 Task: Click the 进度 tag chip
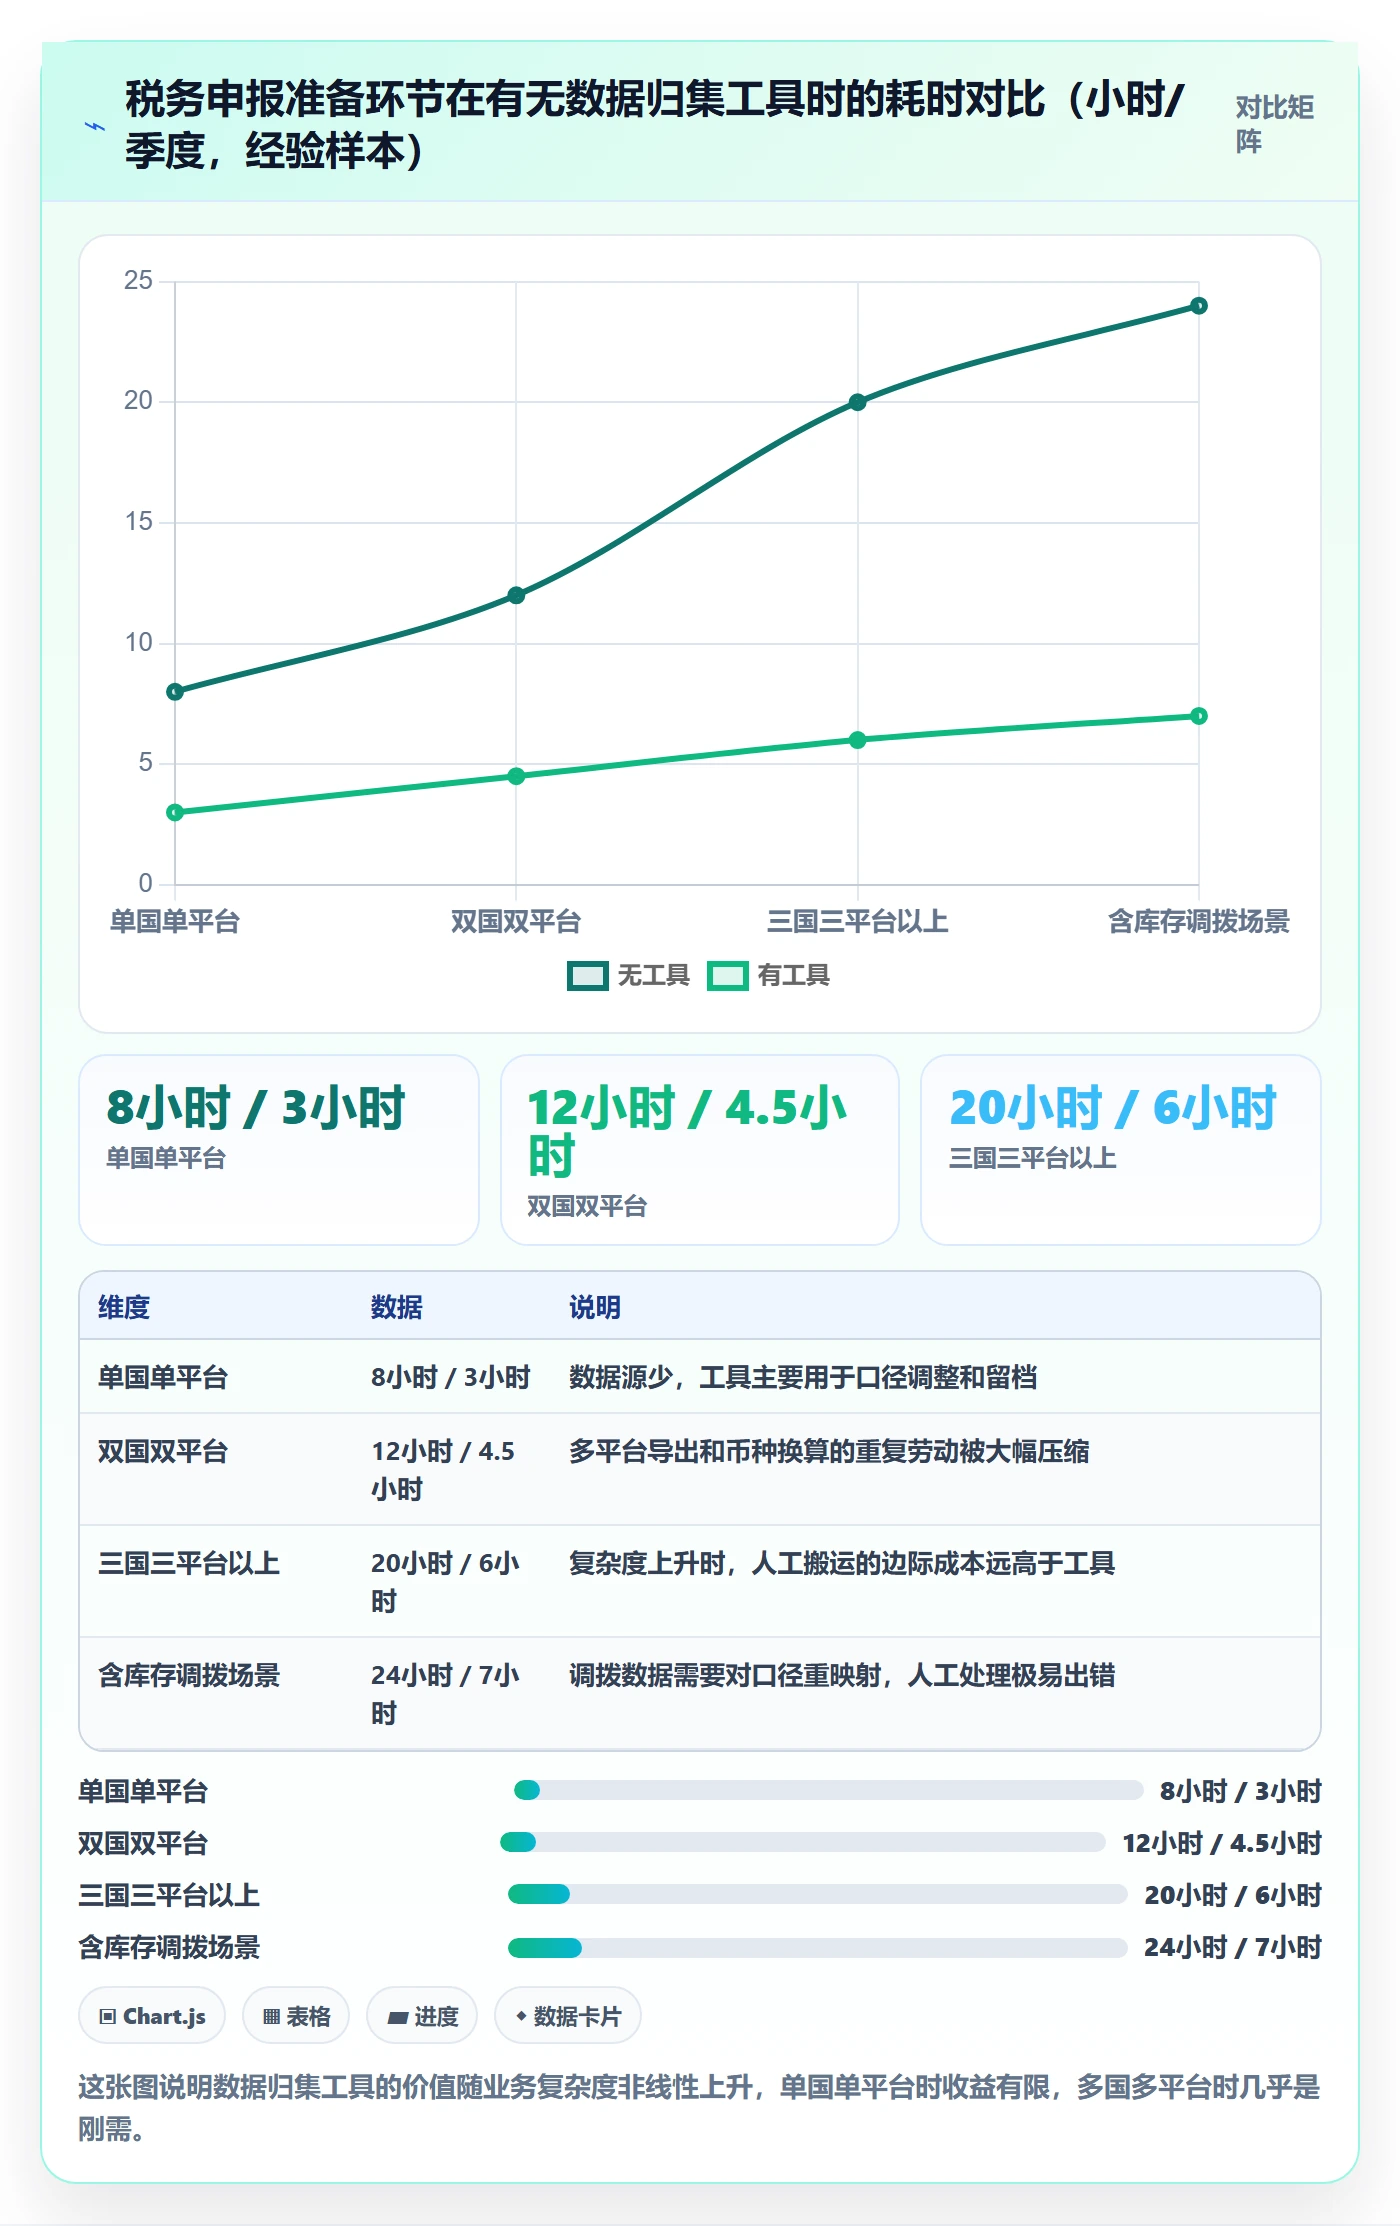(x=422, y=2016)
